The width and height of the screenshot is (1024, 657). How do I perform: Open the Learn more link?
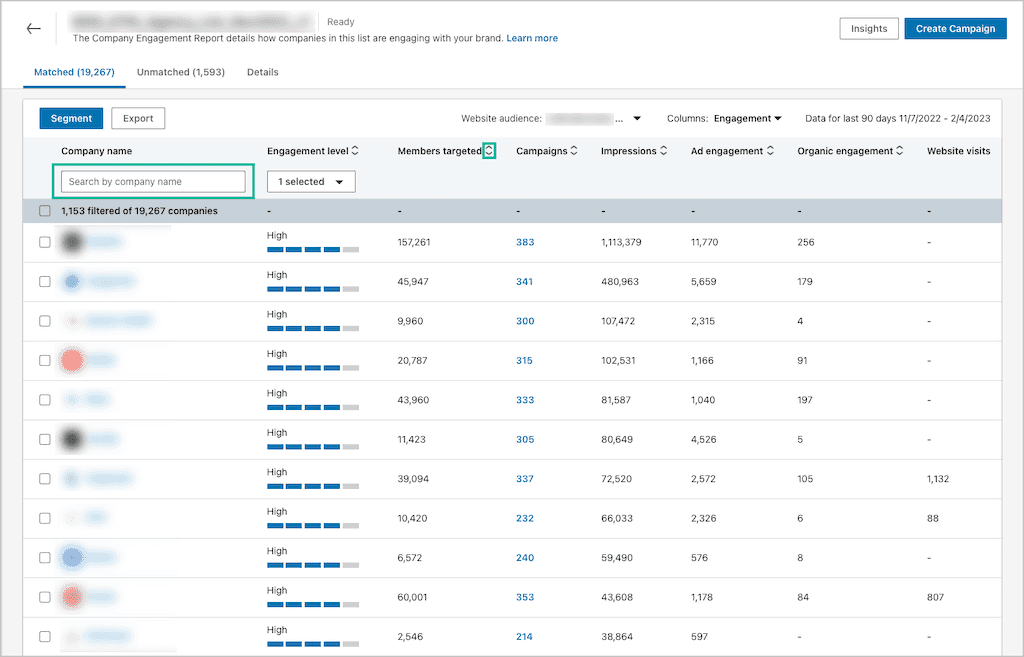(532, 38)
